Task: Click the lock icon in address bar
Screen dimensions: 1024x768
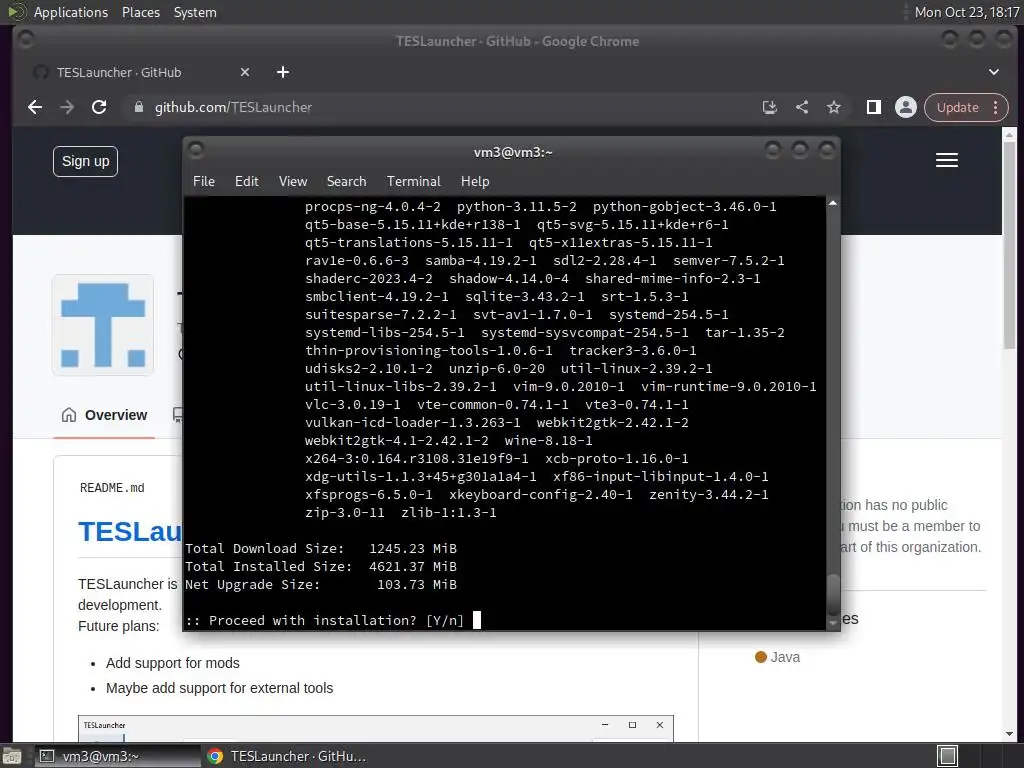Action: point(138,107)
